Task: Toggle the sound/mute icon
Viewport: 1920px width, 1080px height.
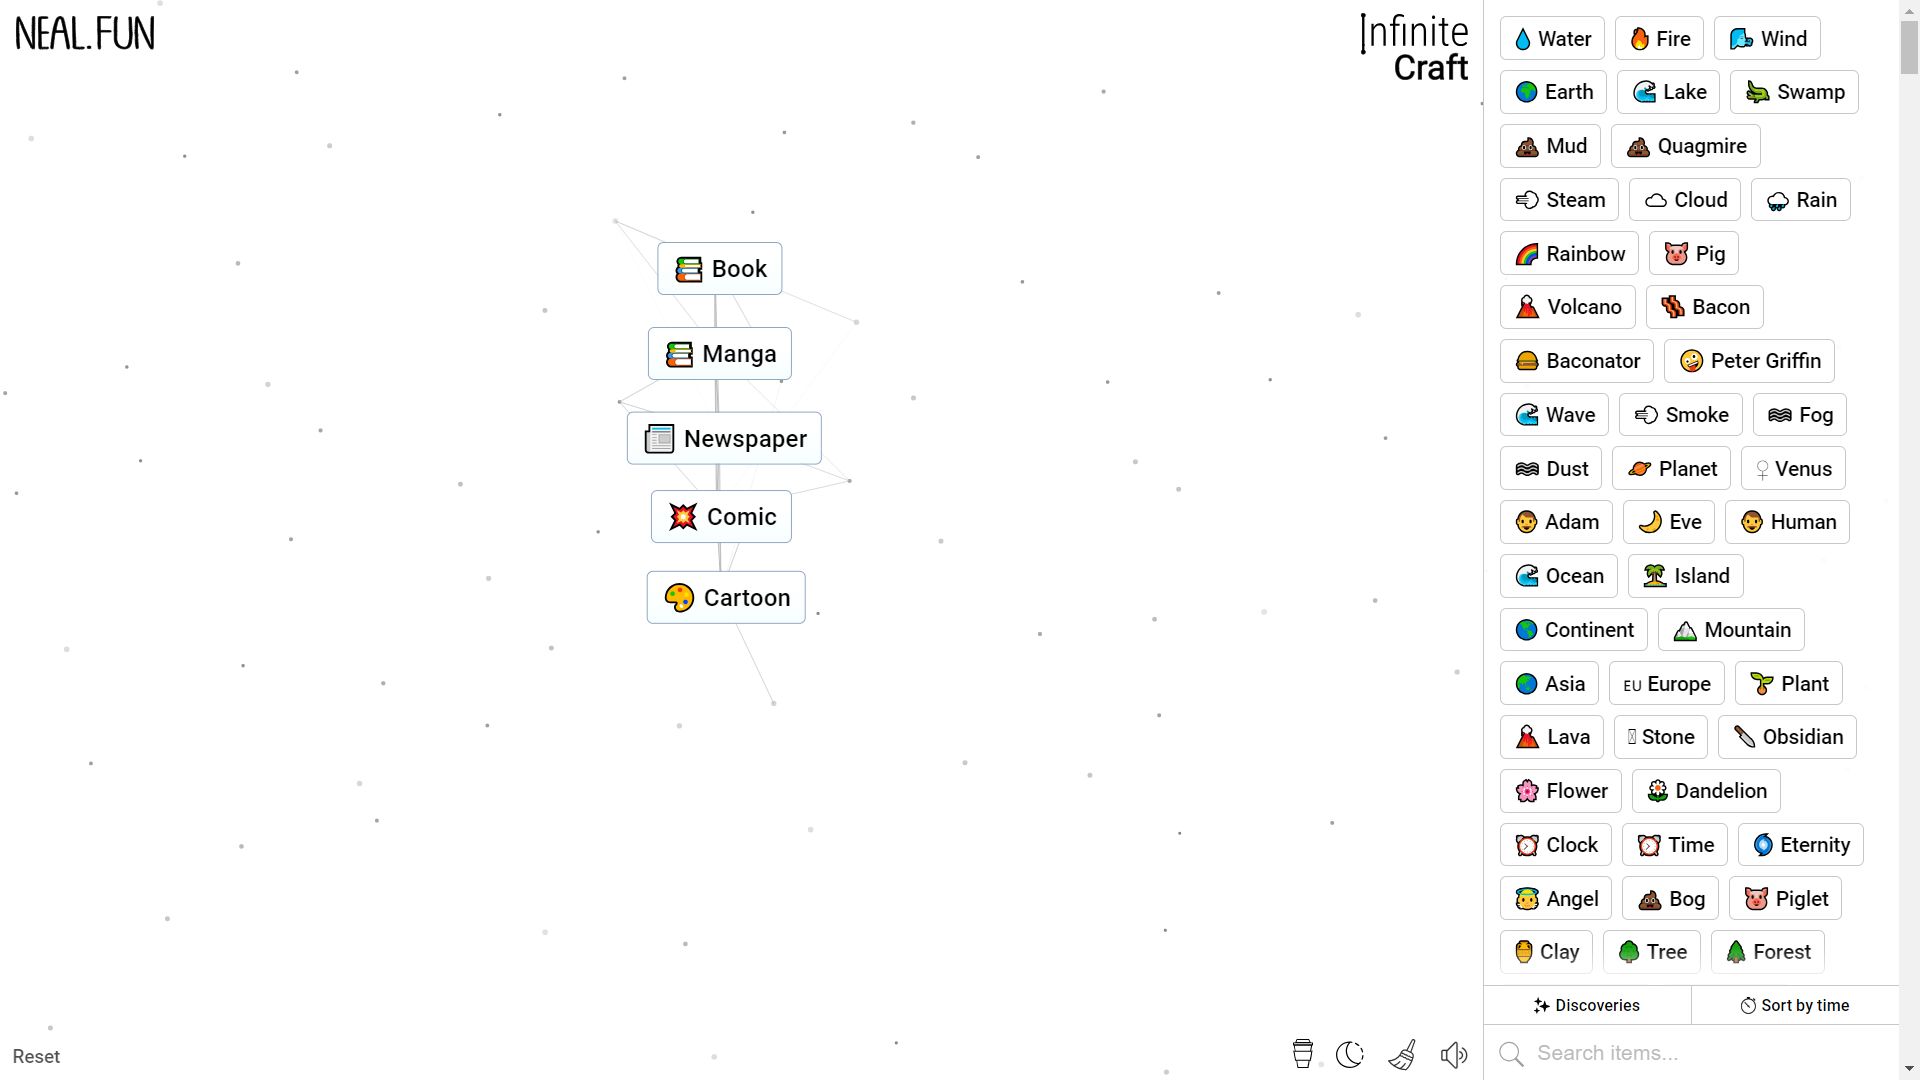Action: coord(1453,1055)
